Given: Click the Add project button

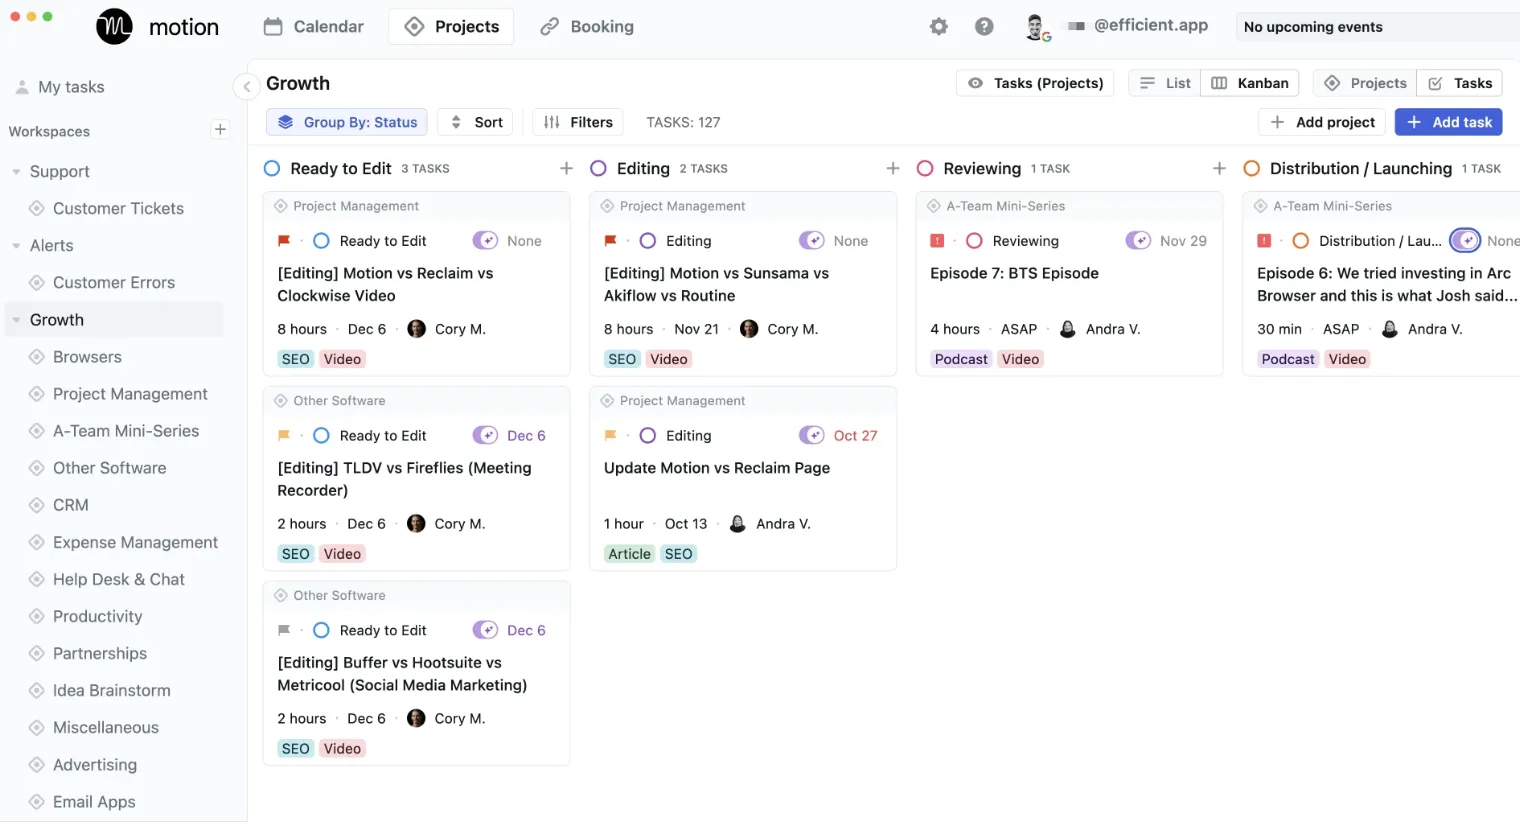Looking at the screenshot, I should click(x=1322, y=122).
